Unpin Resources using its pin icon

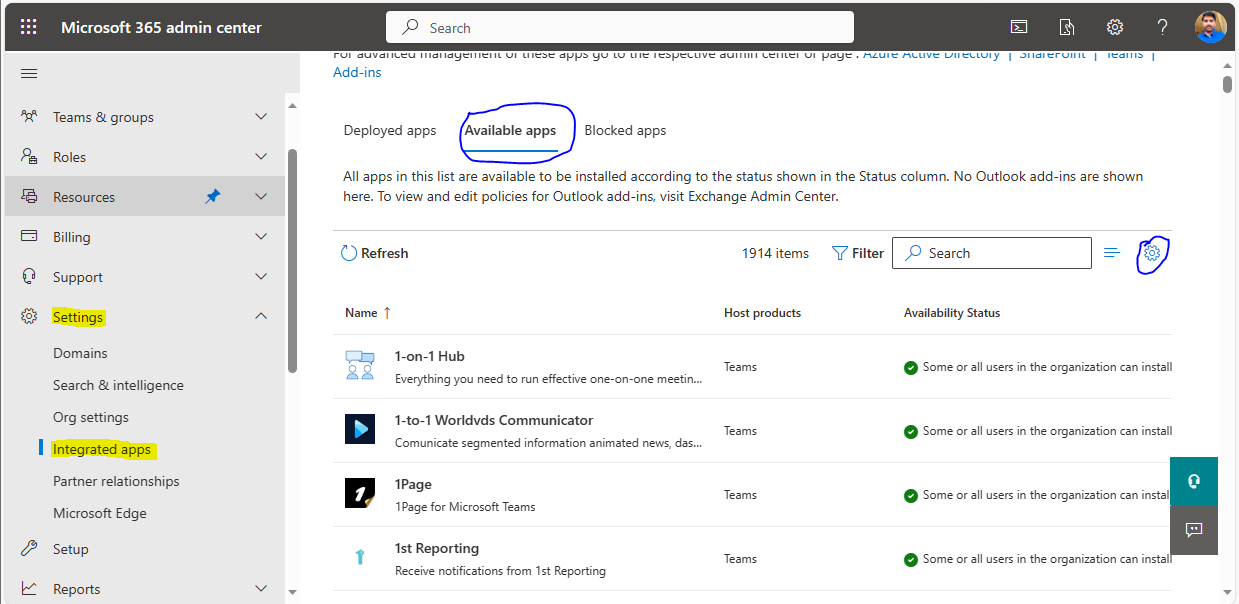[x=212, y=196]
